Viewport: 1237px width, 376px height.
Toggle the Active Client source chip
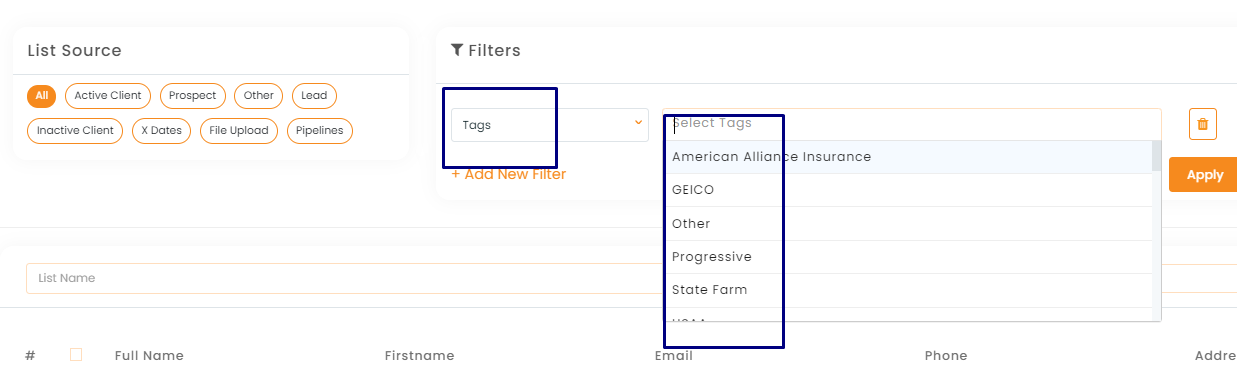click(108, 96)
